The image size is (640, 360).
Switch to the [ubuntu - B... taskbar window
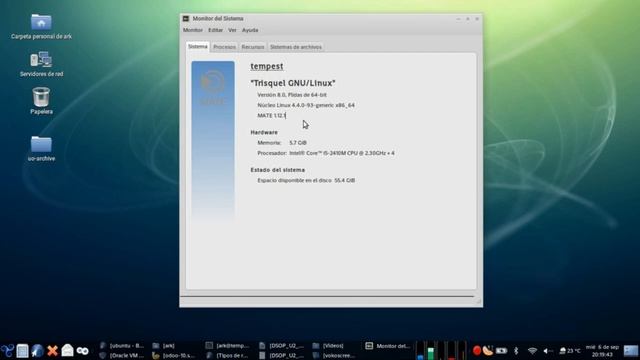(x=122, y=346)
